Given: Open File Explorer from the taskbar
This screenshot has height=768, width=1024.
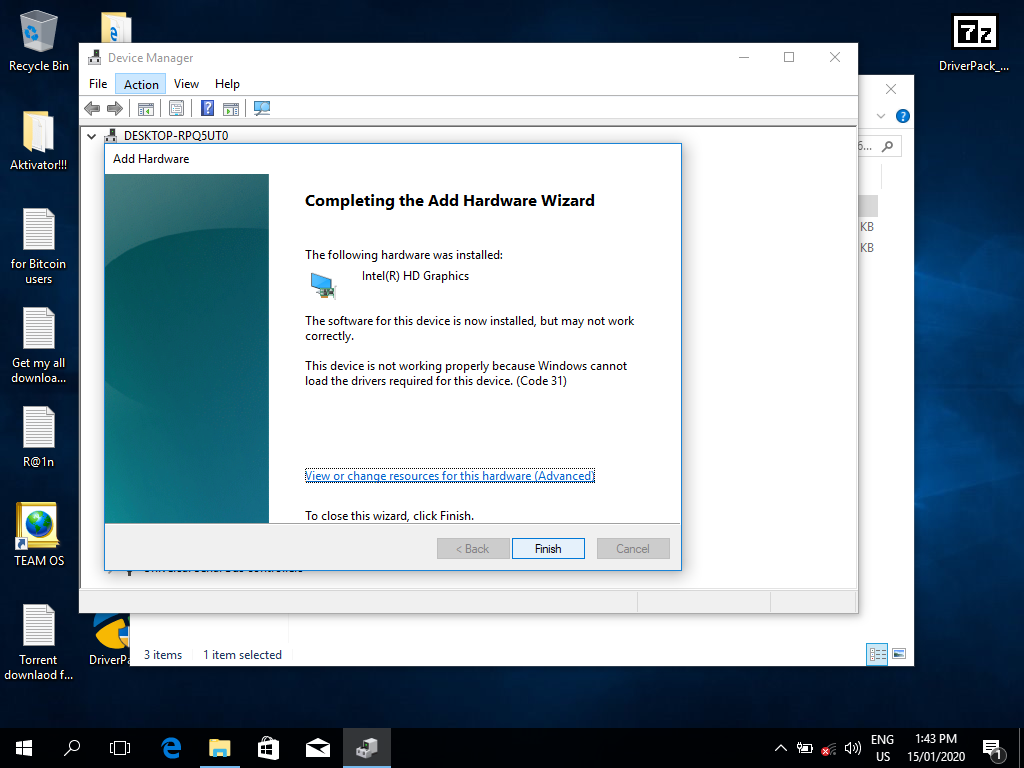Looking at the screenshot, I should (x=220, y=748).
